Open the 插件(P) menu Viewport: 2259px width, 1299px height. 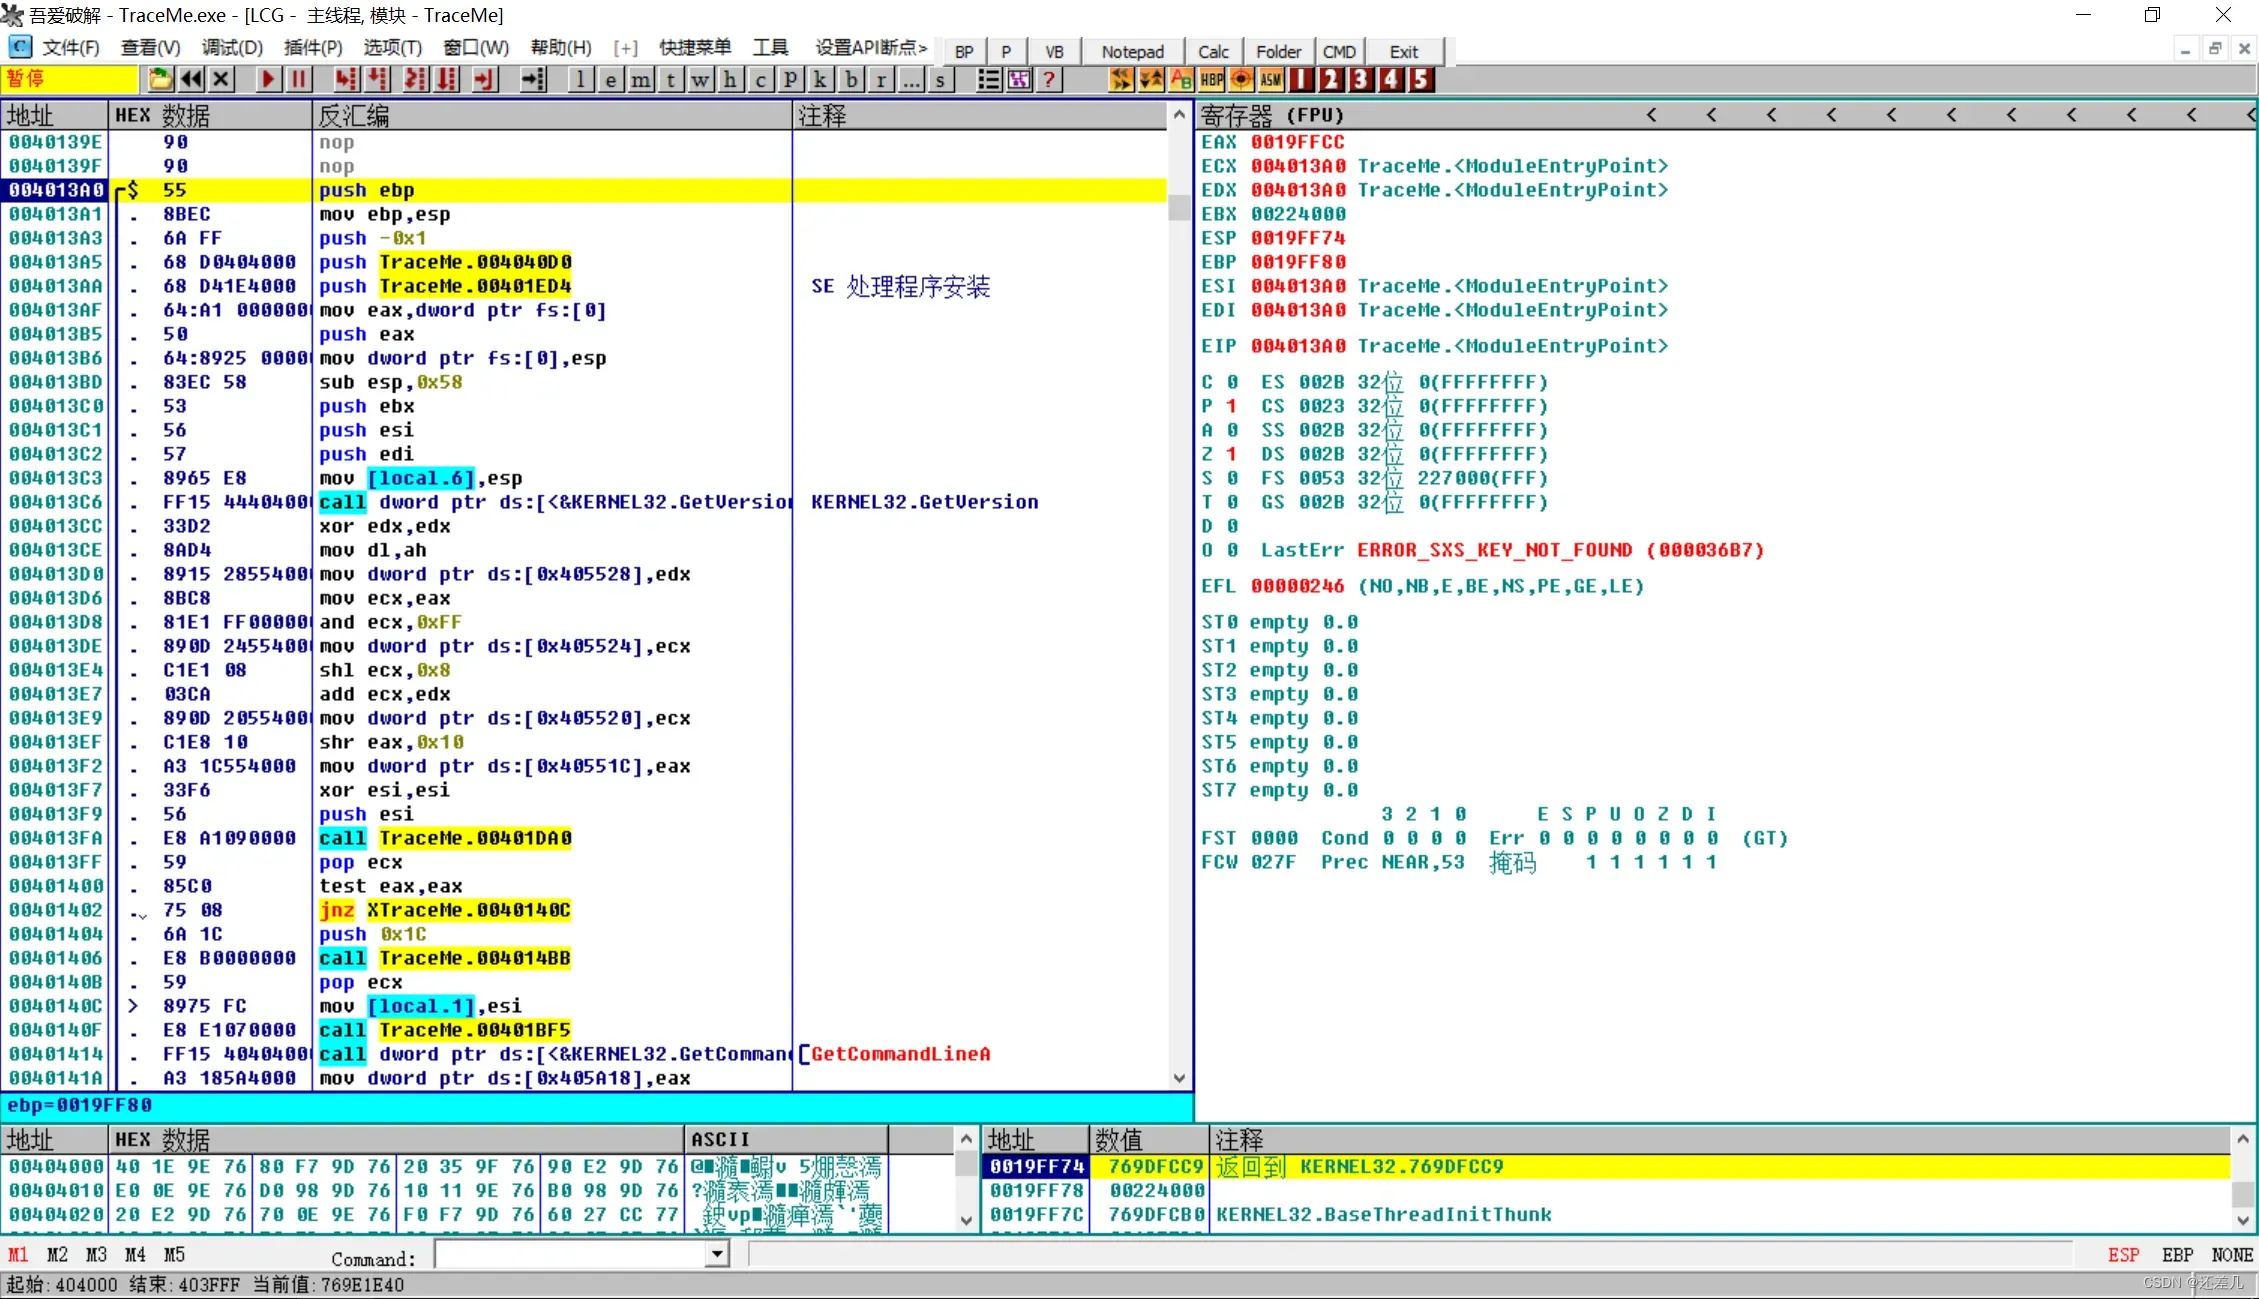pos(313,48)
